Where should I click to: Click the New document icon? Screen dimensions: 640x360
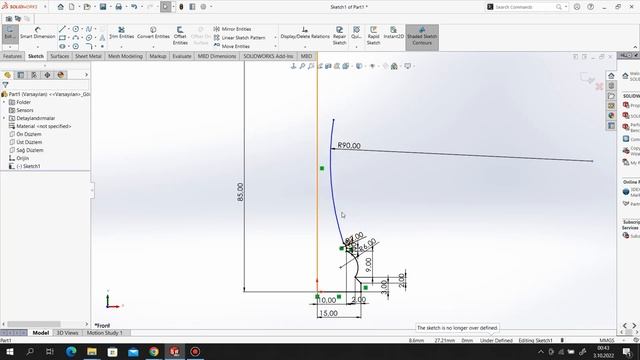[x=72, y=7]
